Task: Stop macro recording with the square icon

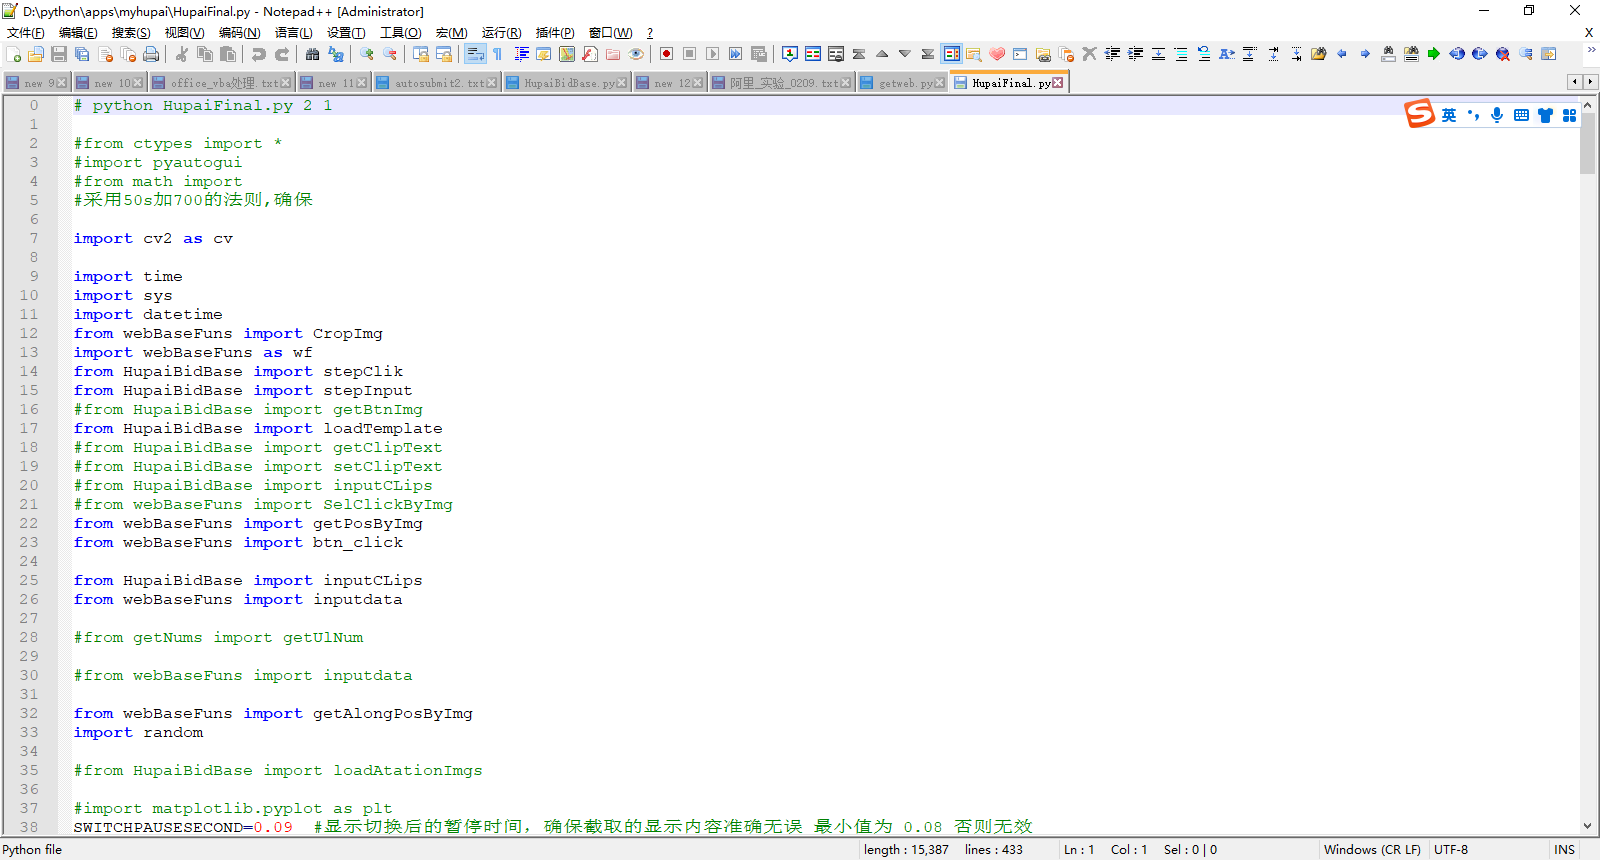Action: [x=690, y=54]
